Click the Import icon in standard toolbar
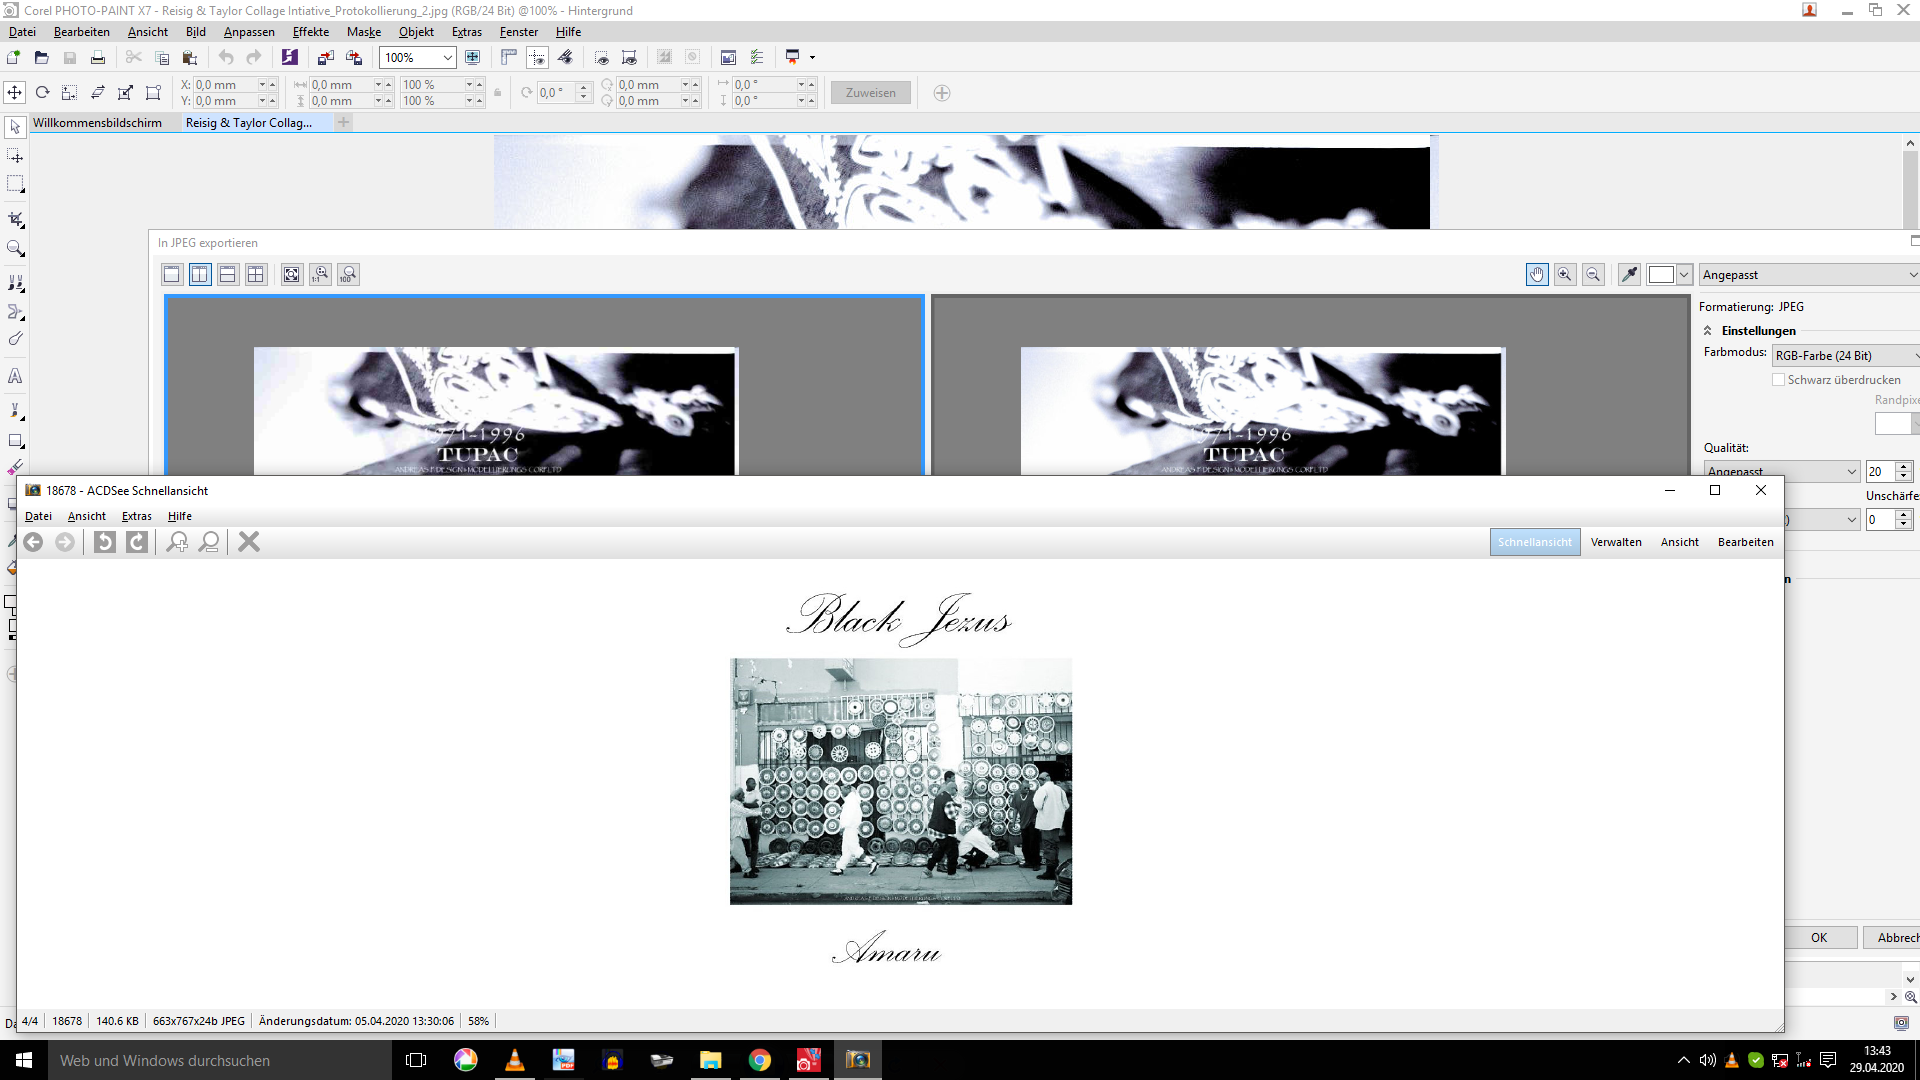This screenshot has width=1920, height=1080. pos(326,57)
